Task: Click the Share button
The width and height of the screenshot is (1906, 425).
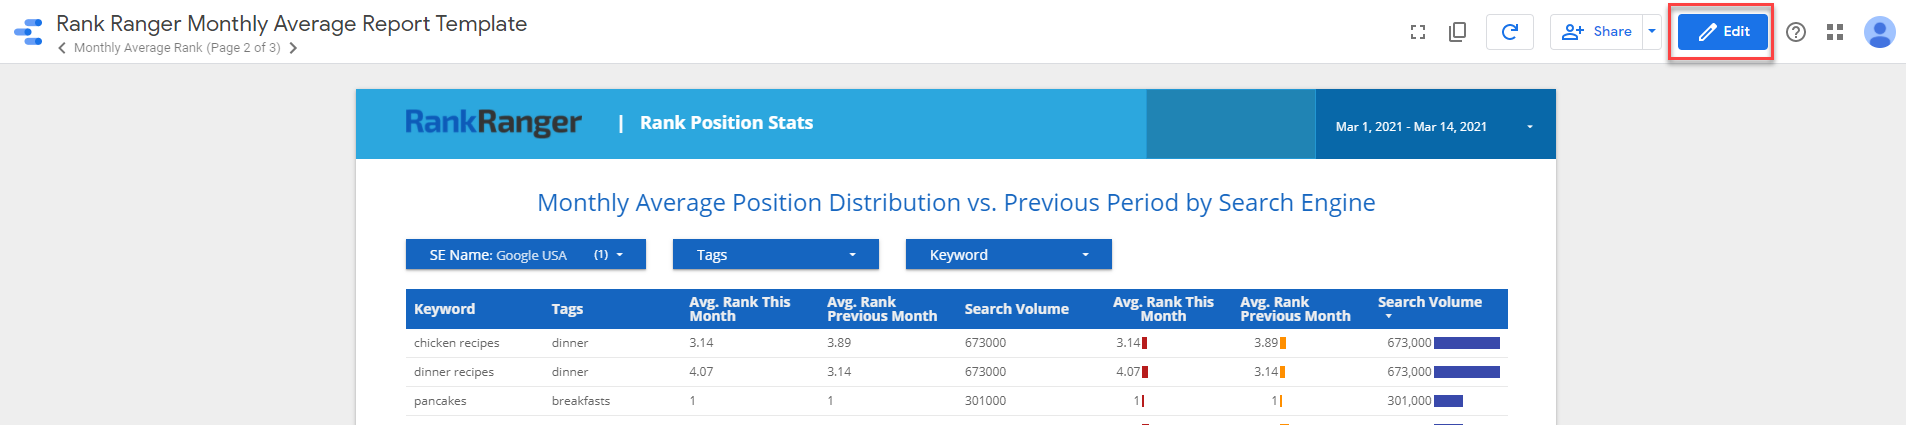Action: pos(1597,32)
